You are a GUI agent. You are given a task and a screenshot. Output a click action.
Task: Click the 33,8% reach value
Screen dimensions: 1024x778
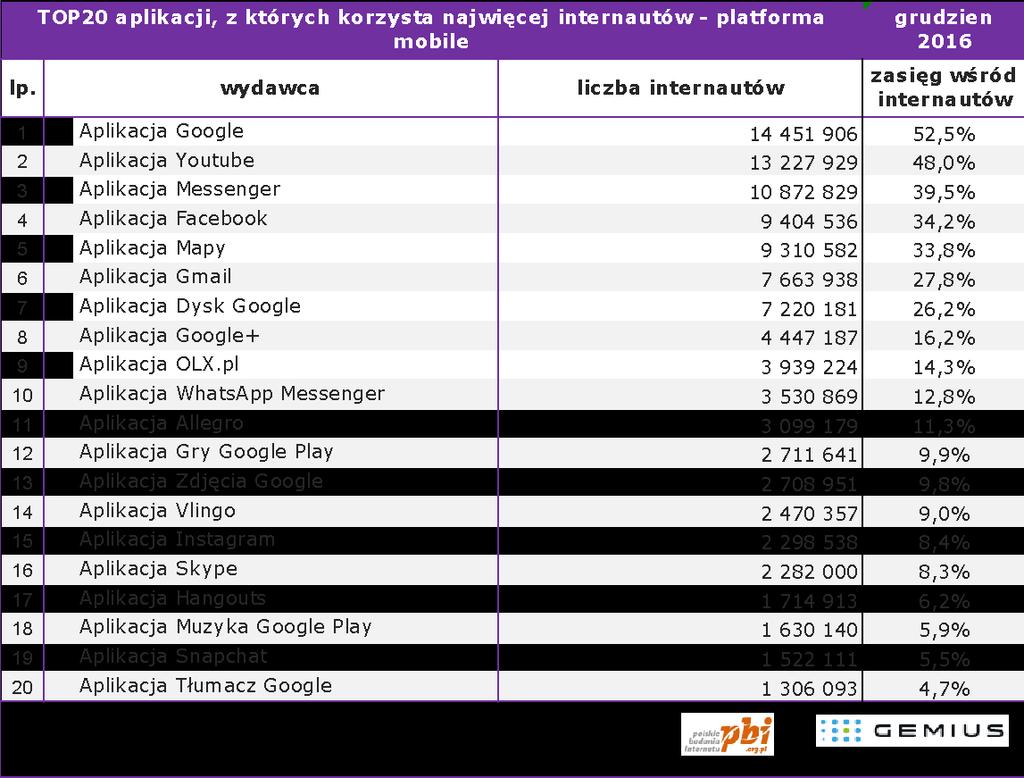click(944, 250)
